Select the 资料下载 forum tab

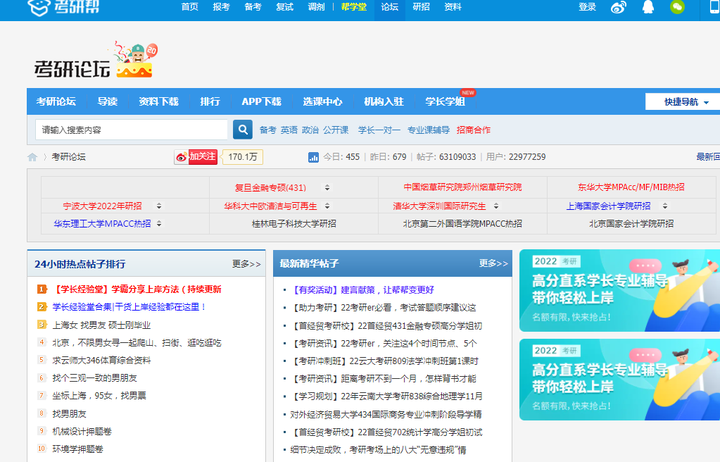click(158, 101)
